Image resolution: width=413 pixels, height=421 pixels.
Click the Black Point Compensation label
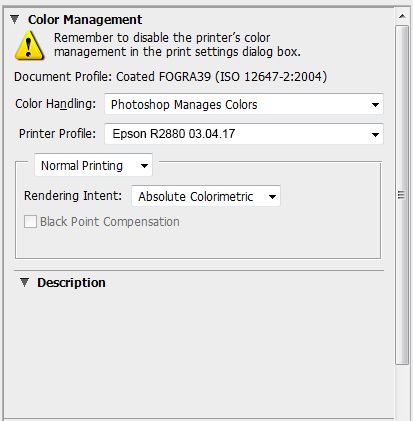[x=110, y=222]
